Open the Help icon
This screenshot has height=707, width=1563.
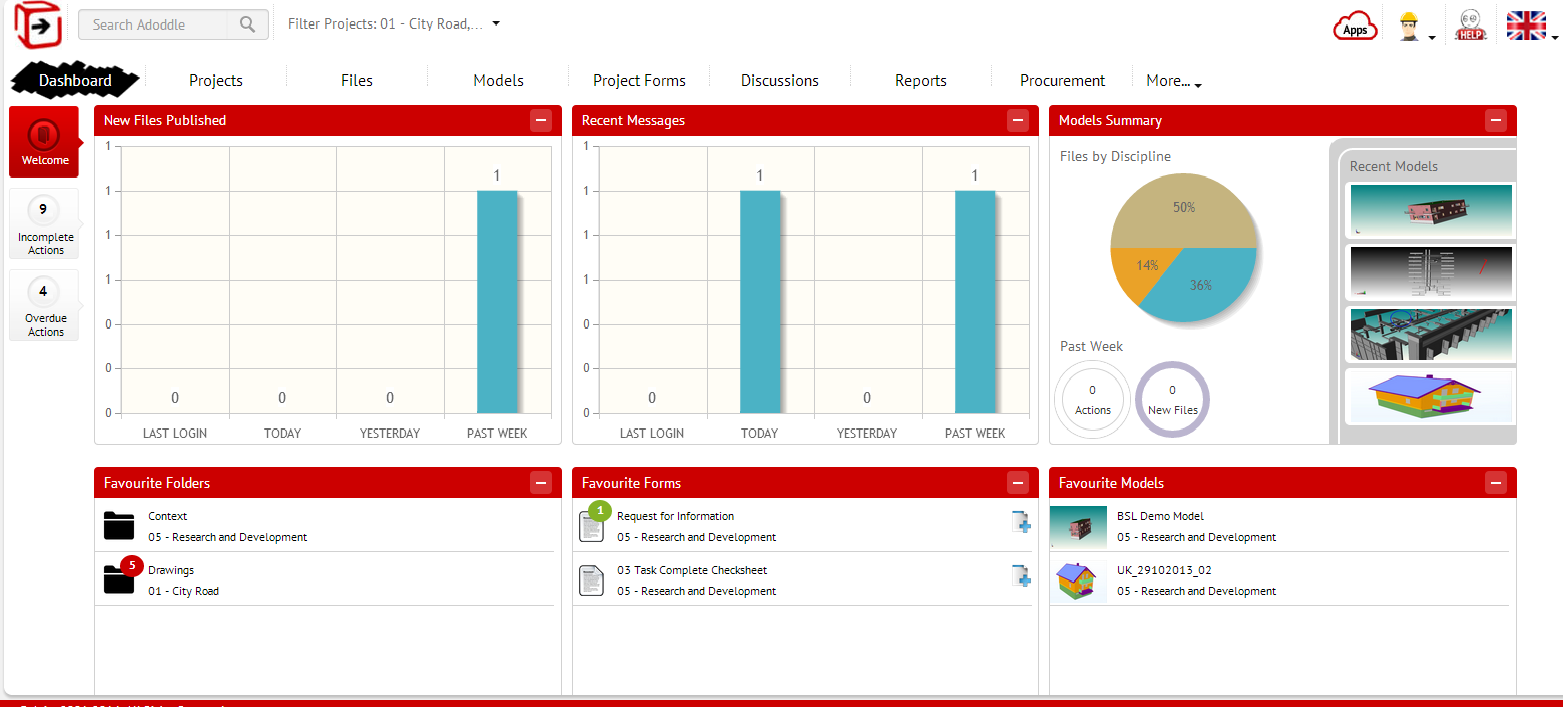pyautogui.click(x=1469, y=25)
